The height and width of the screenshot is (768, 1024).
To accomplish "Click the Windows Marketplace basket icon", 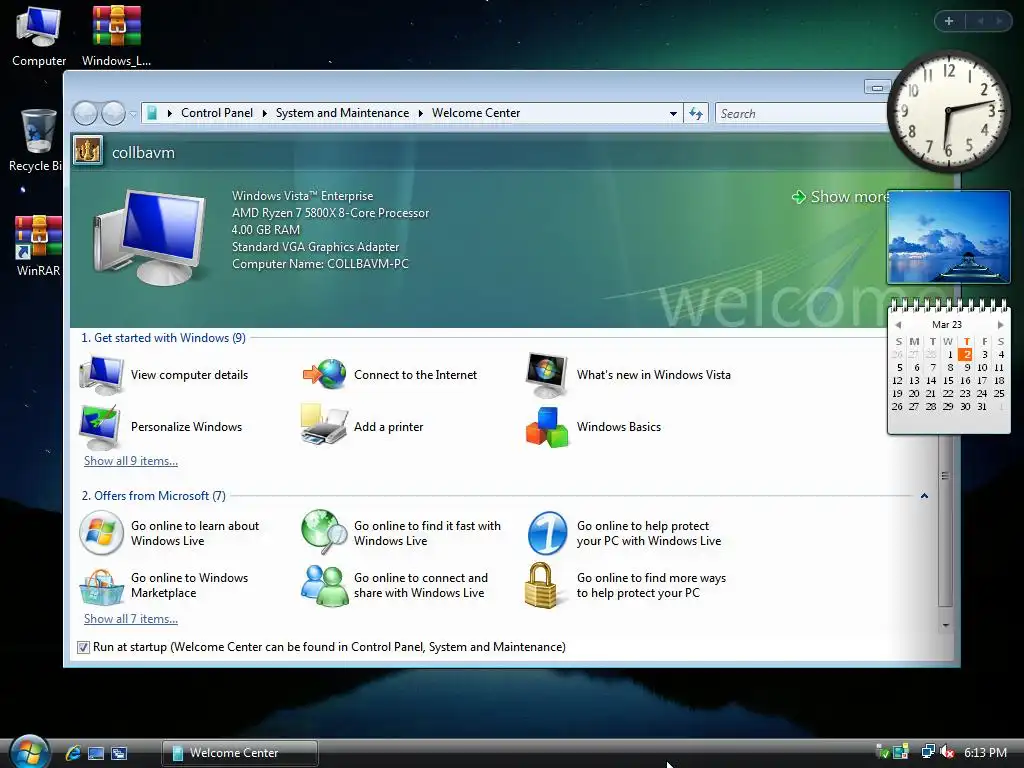I will (x=101, y=587).
